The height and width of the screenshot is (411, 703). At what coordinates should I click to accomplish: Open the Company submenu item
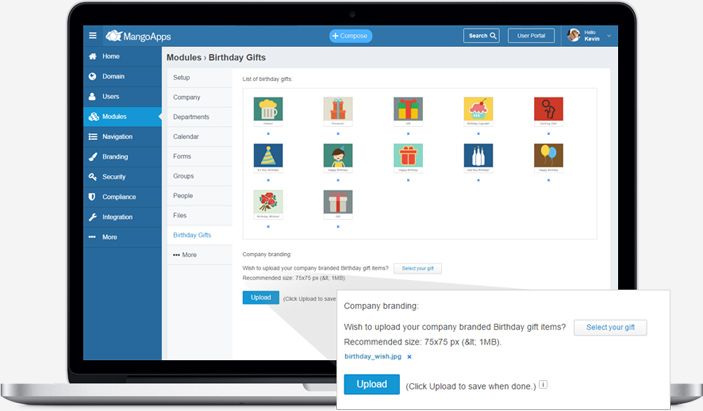point(200,97)
